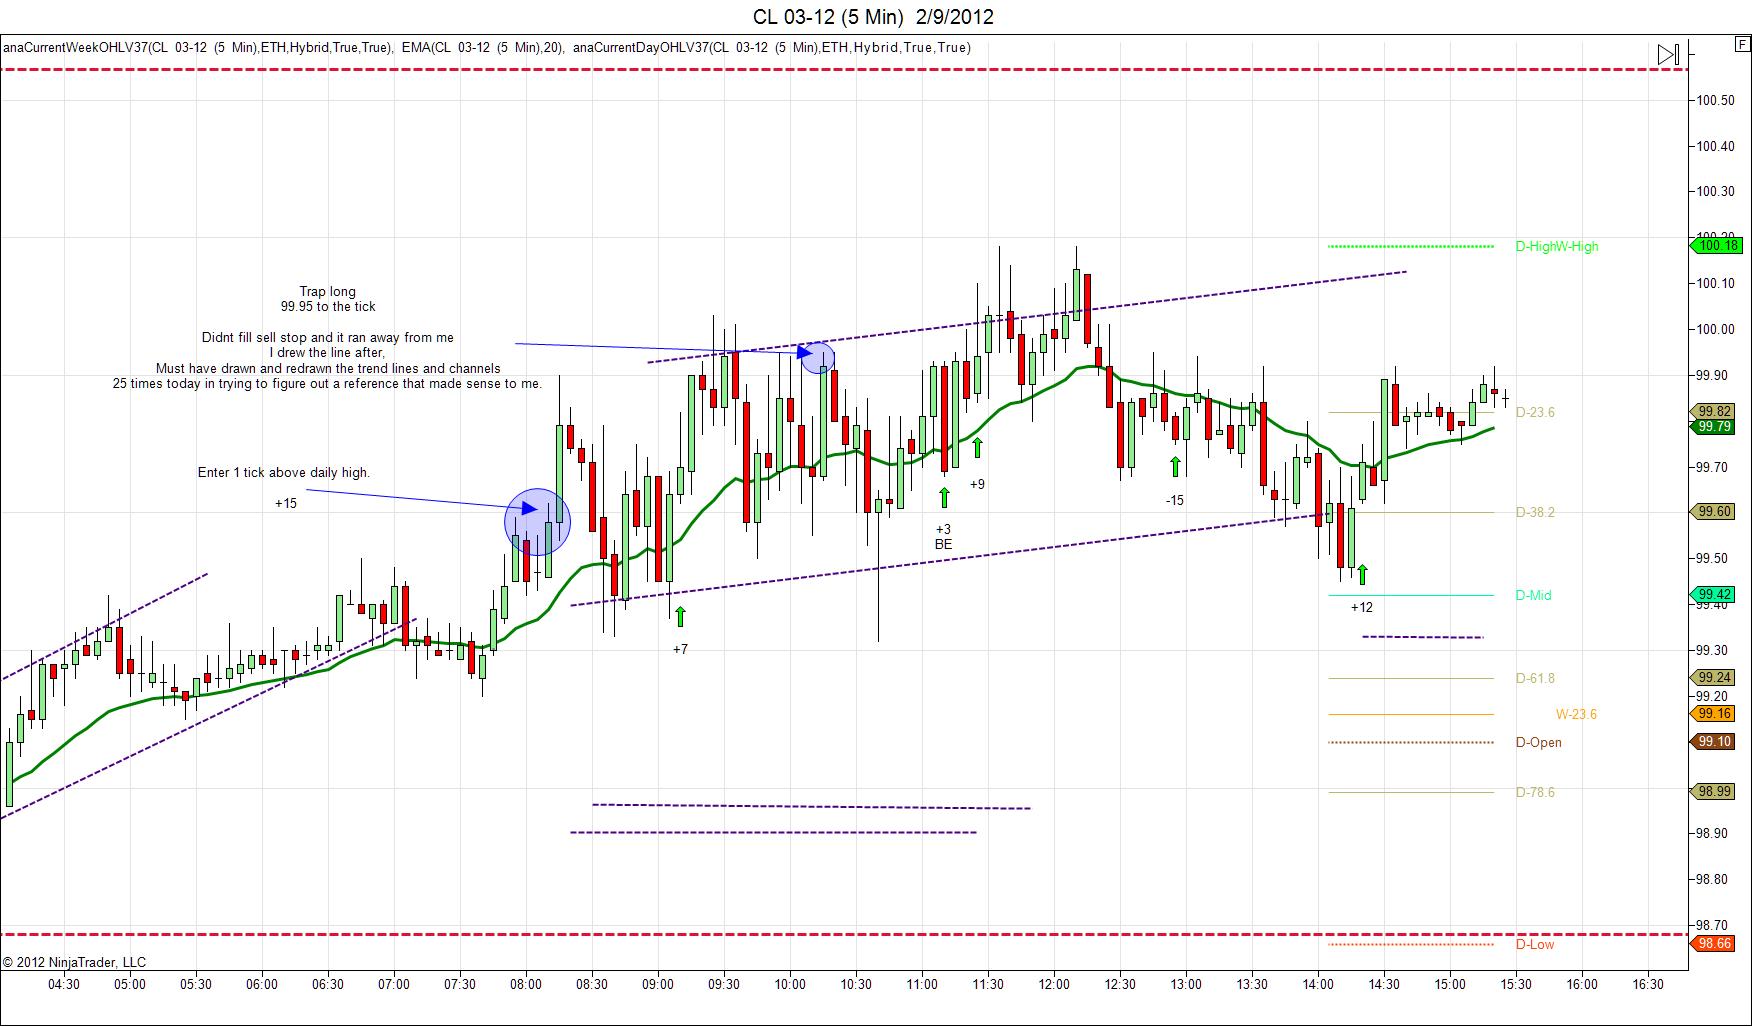Select the D-HighW-High level label
Screen dimensions: 1752x1026
click(x=1557, y=246)
